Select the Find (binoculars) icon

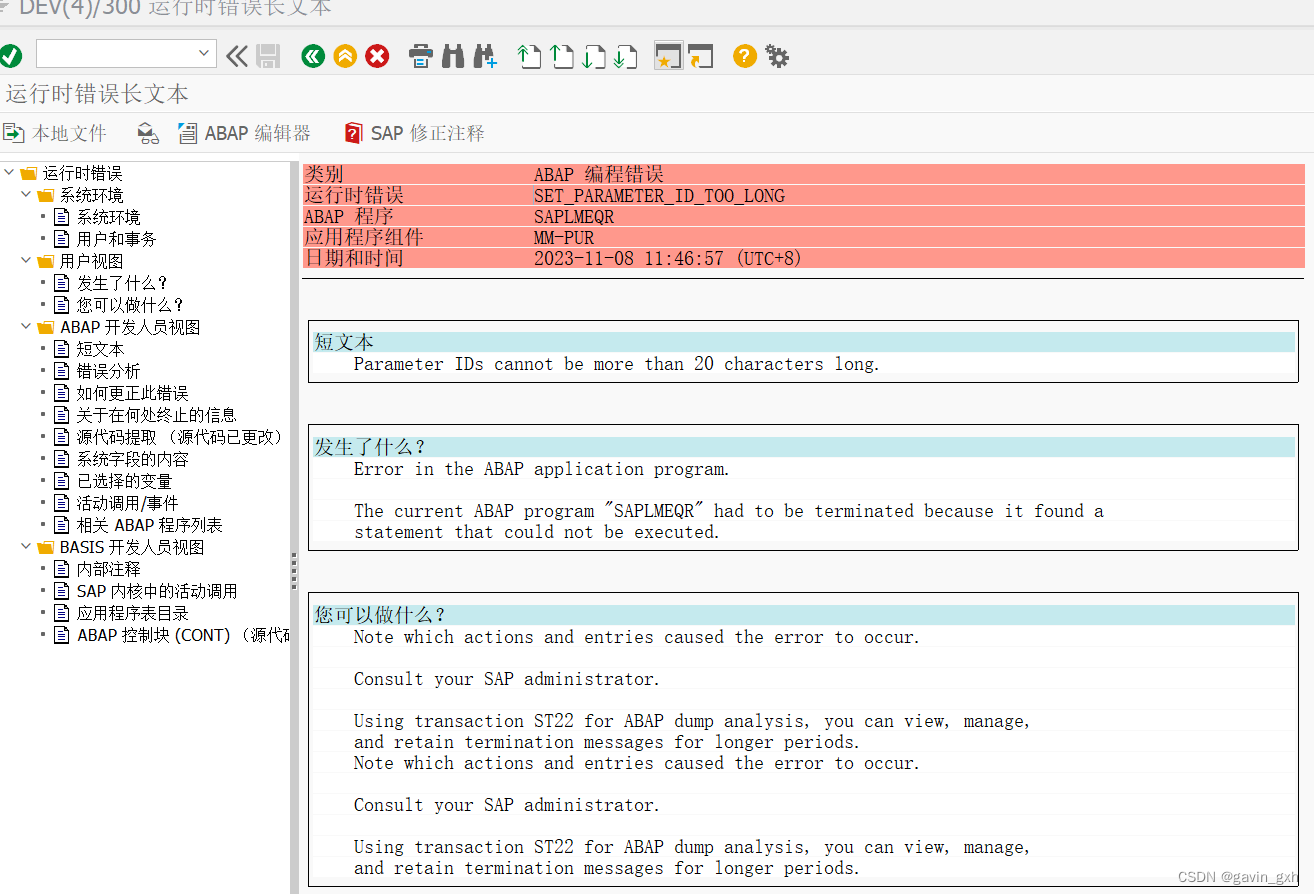tap(453, 56)
